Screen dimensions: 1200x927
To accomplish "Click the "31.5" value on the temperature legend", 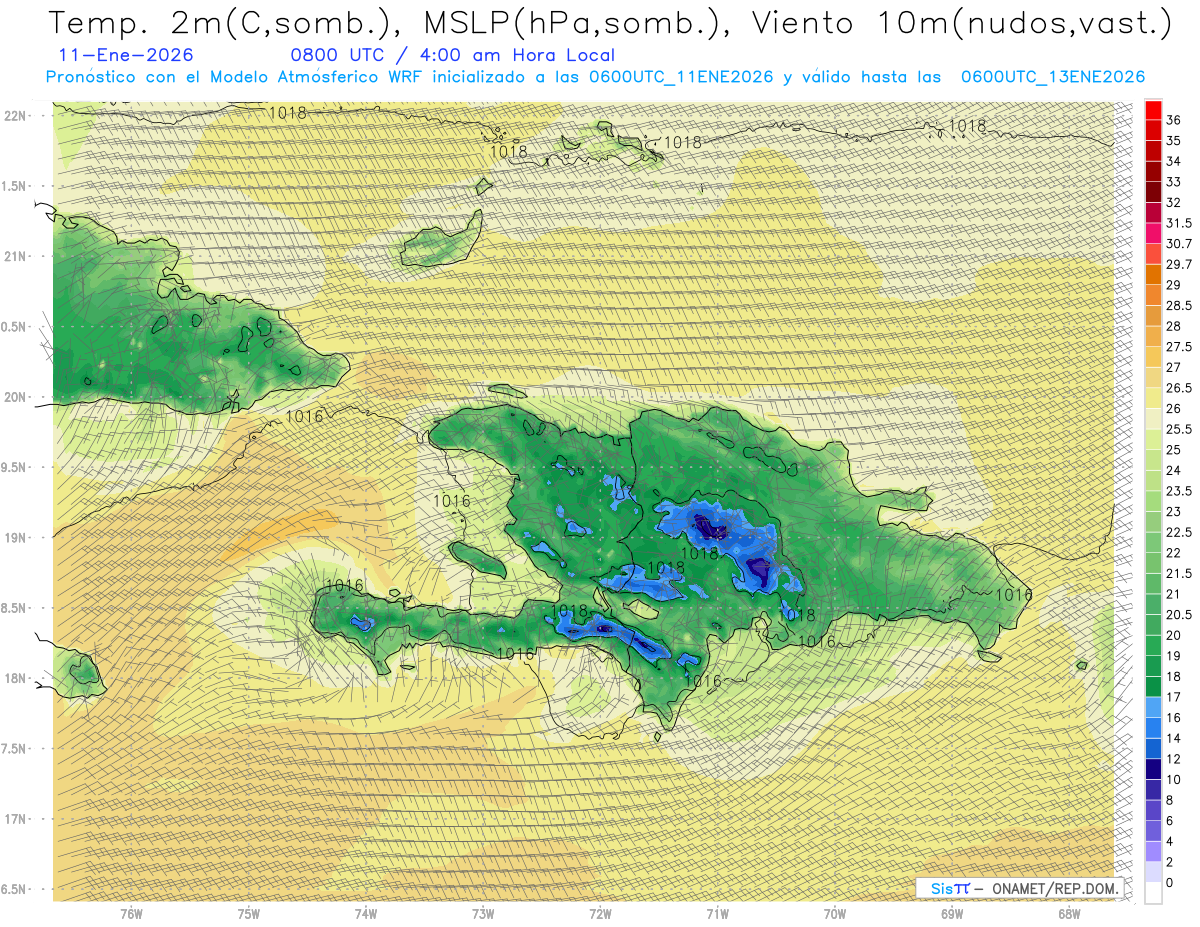I will point(1179,223).
